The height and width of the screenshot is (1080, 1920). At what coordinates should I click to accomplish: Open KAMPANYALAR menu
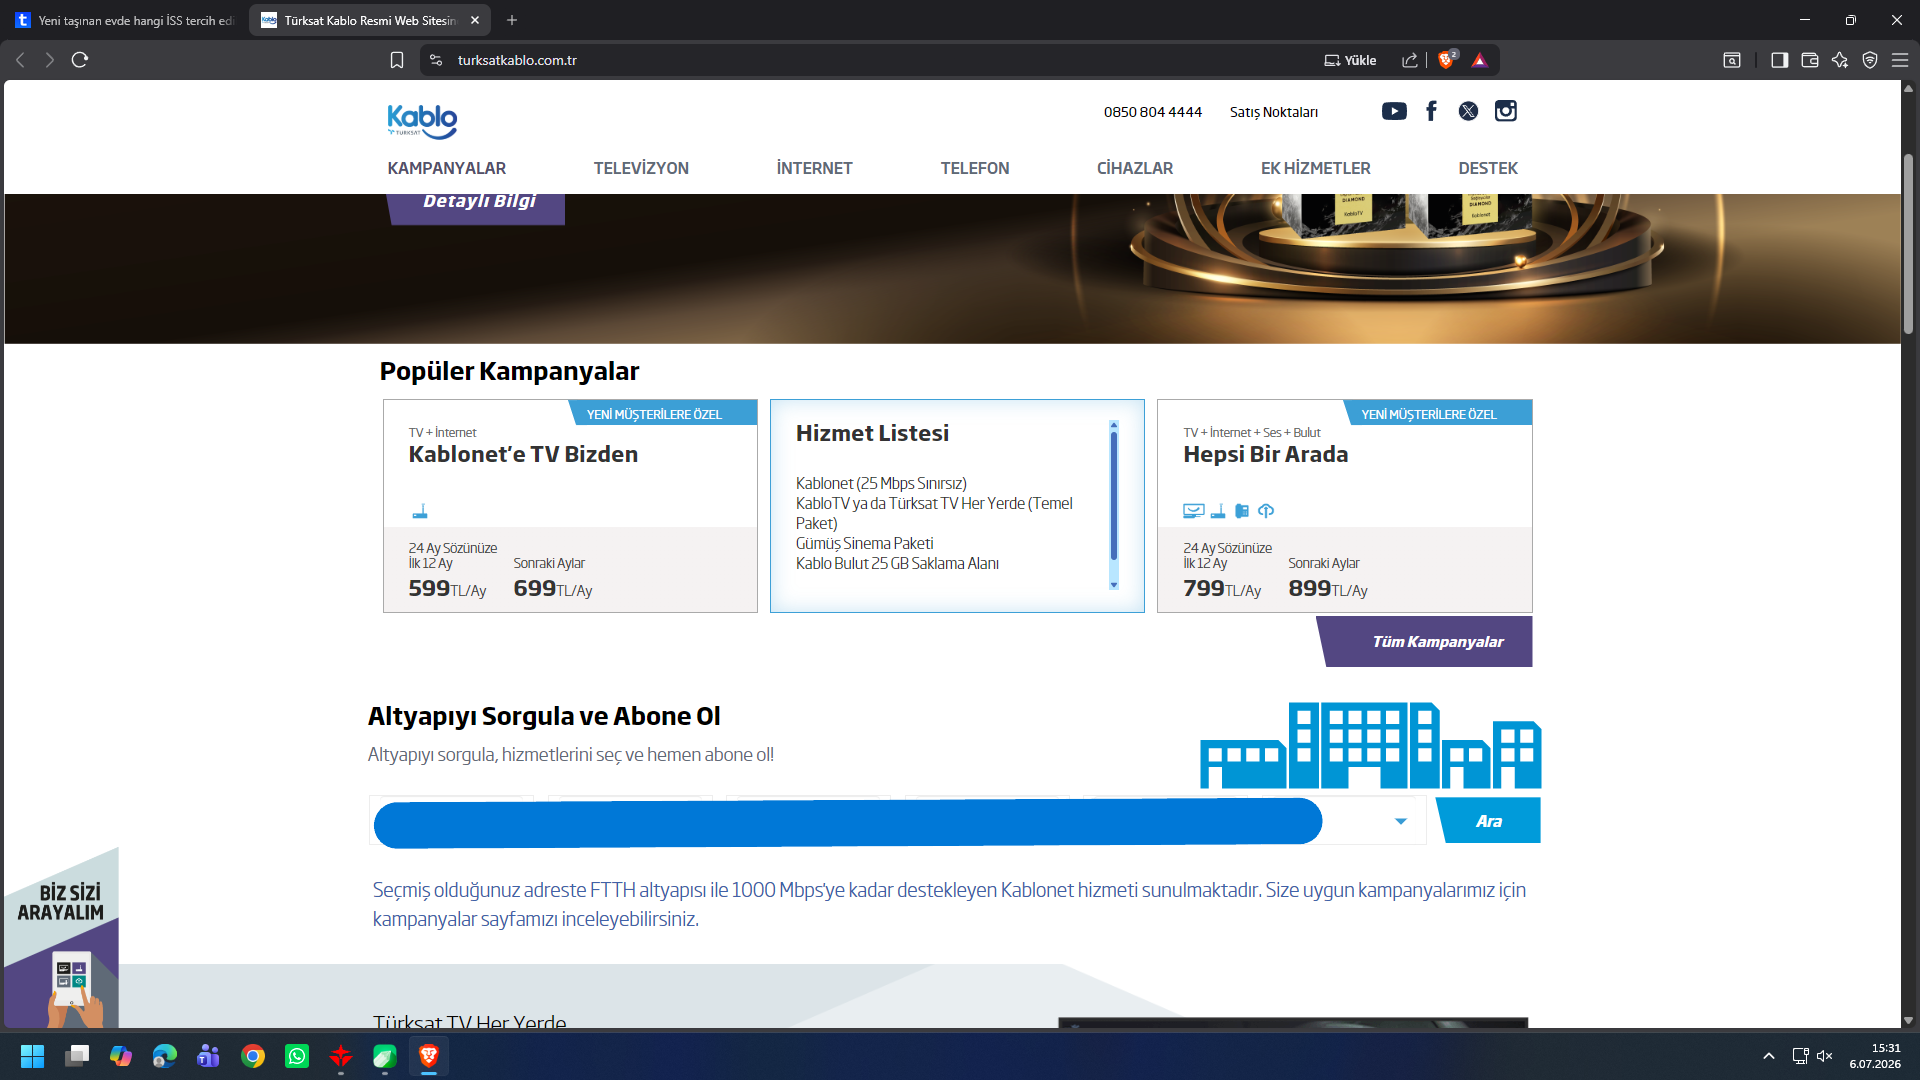pos(446,168)
